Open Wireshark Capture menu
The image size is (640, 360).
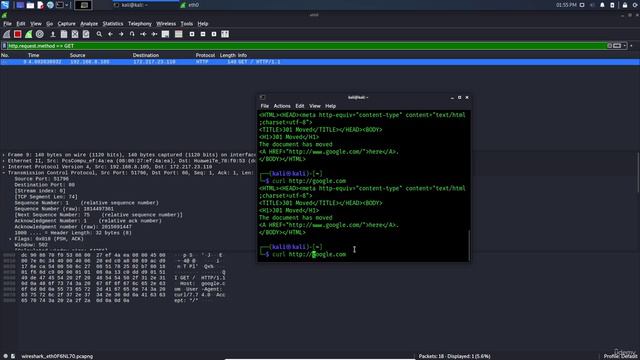(x=67, y=24)
